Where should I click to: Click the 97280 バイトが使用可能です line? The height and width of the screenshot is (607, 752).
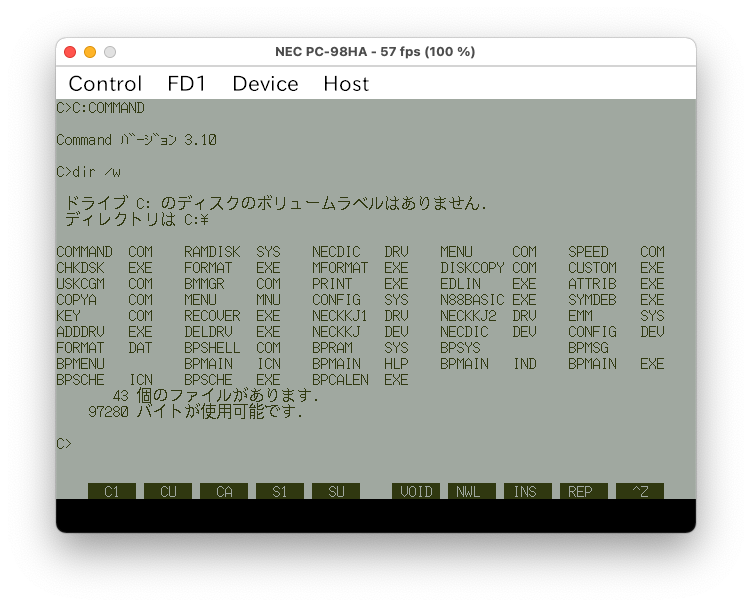click(196, 411)
